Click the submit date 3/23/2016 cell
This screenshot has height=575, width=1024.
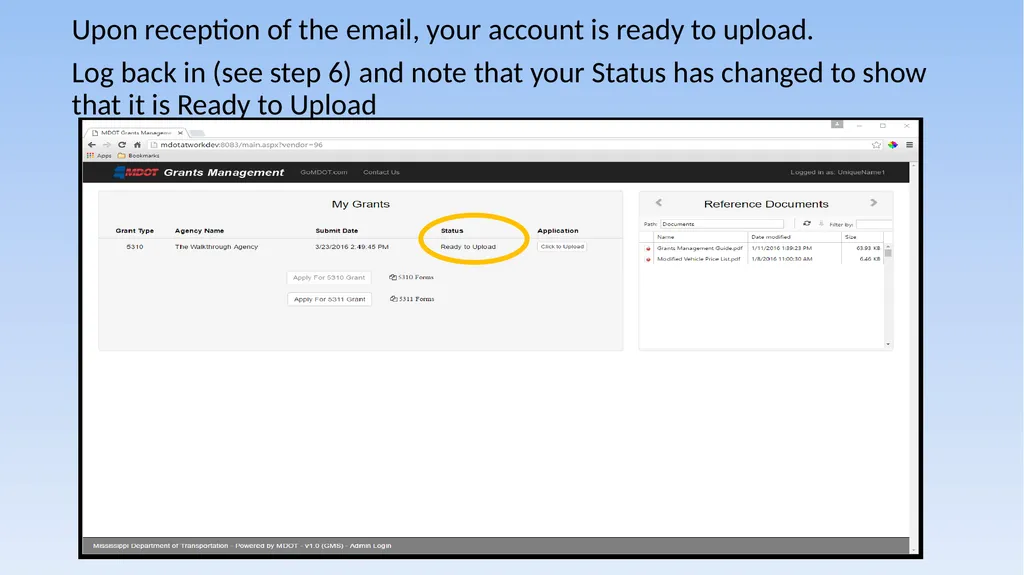coord(352,247)
